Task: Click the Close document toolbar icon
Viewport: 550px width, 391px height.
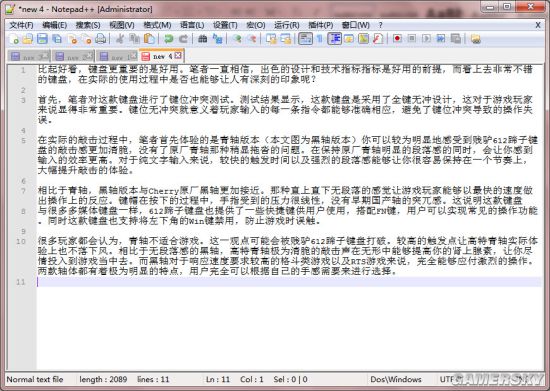Action: click(x=72, y=39)
